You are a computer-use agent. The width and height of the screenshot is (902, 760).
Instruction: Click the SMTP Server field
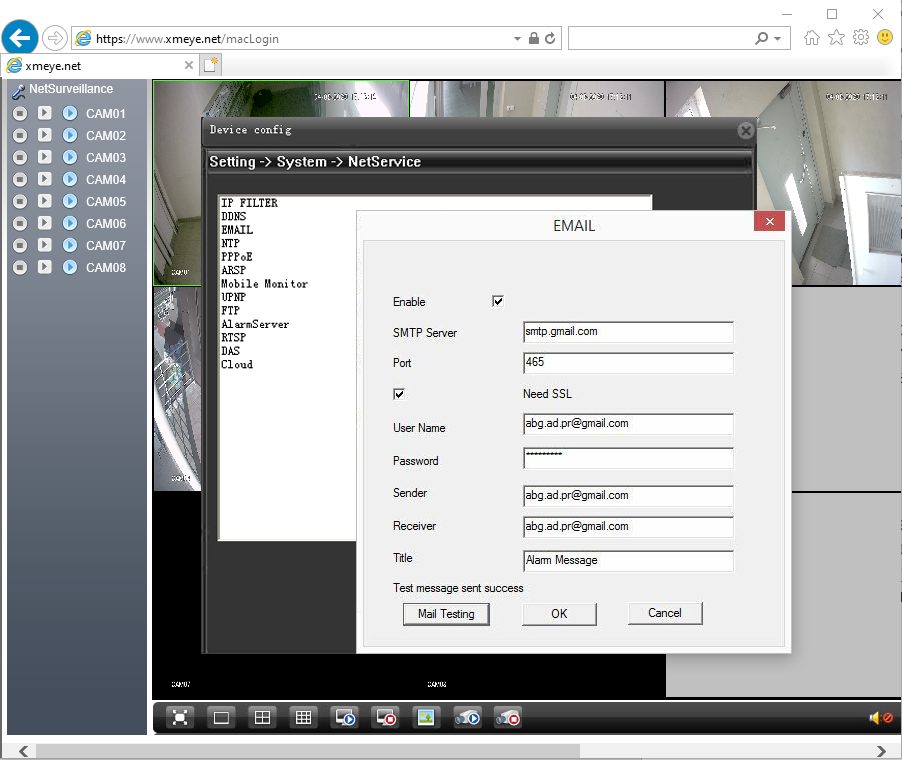pyautogui.click(x=628, y=332)
